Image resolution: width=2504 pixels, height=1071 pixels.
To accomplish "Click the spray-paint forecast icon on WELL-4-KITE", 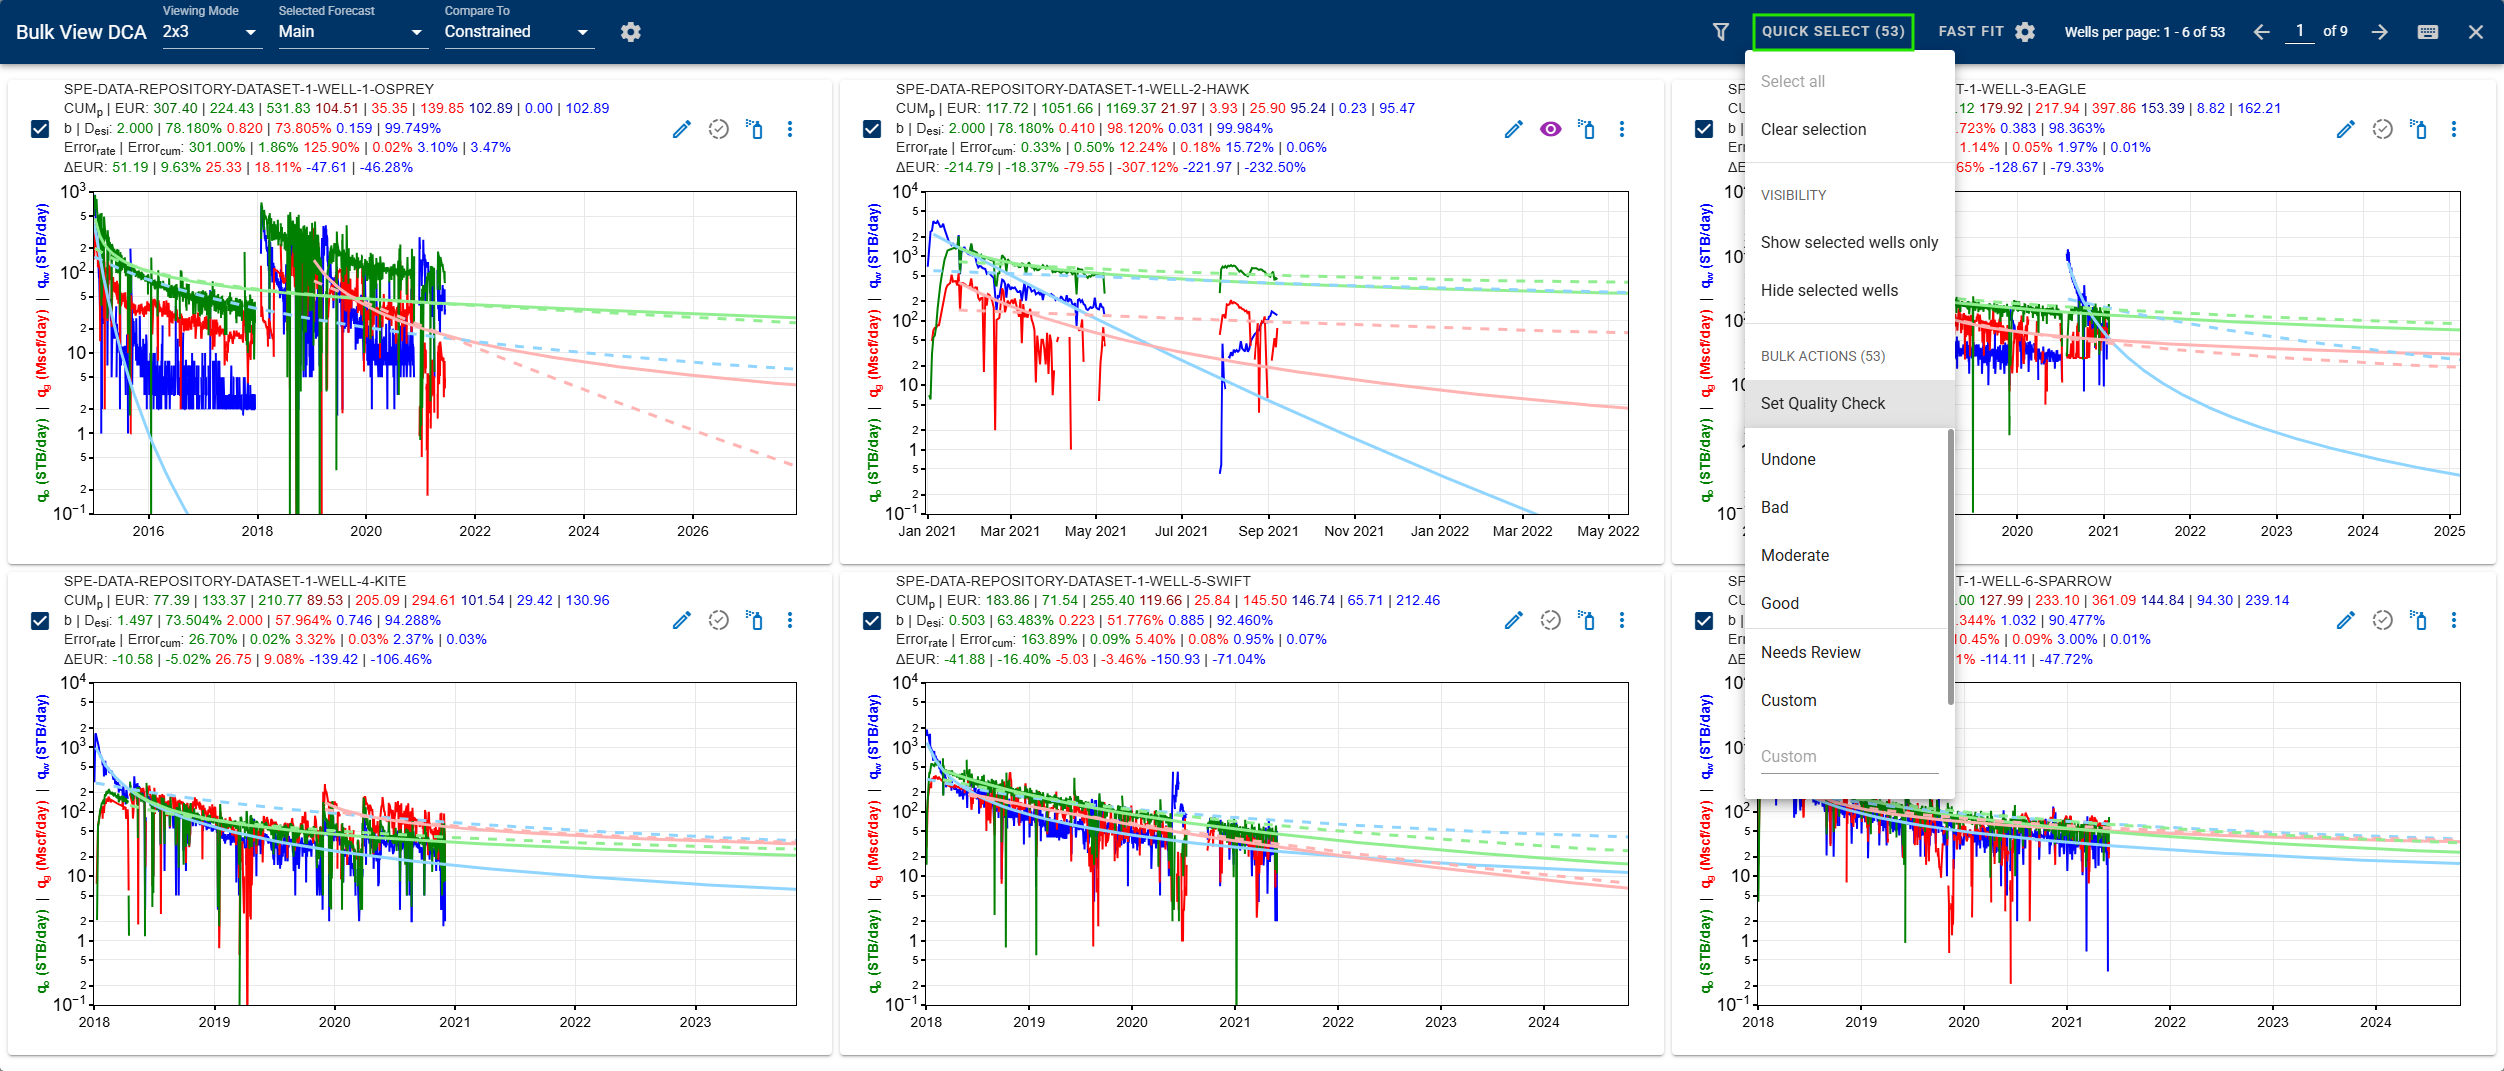I will tap(755, 620).
